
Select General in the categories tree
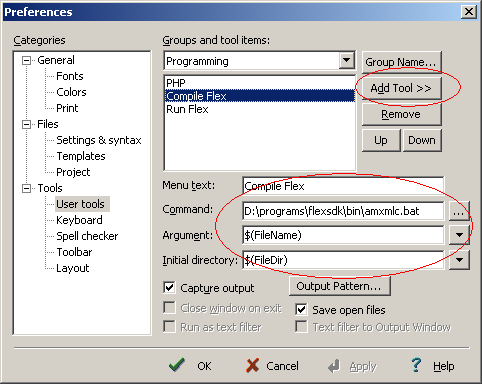pyautogui.click(x=56, y=60)
